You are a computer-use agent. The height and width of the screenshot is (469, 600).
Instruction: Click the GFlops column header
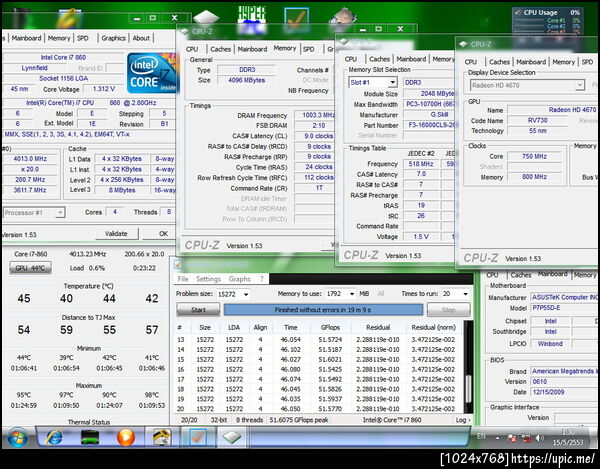[x=329, y=327]
